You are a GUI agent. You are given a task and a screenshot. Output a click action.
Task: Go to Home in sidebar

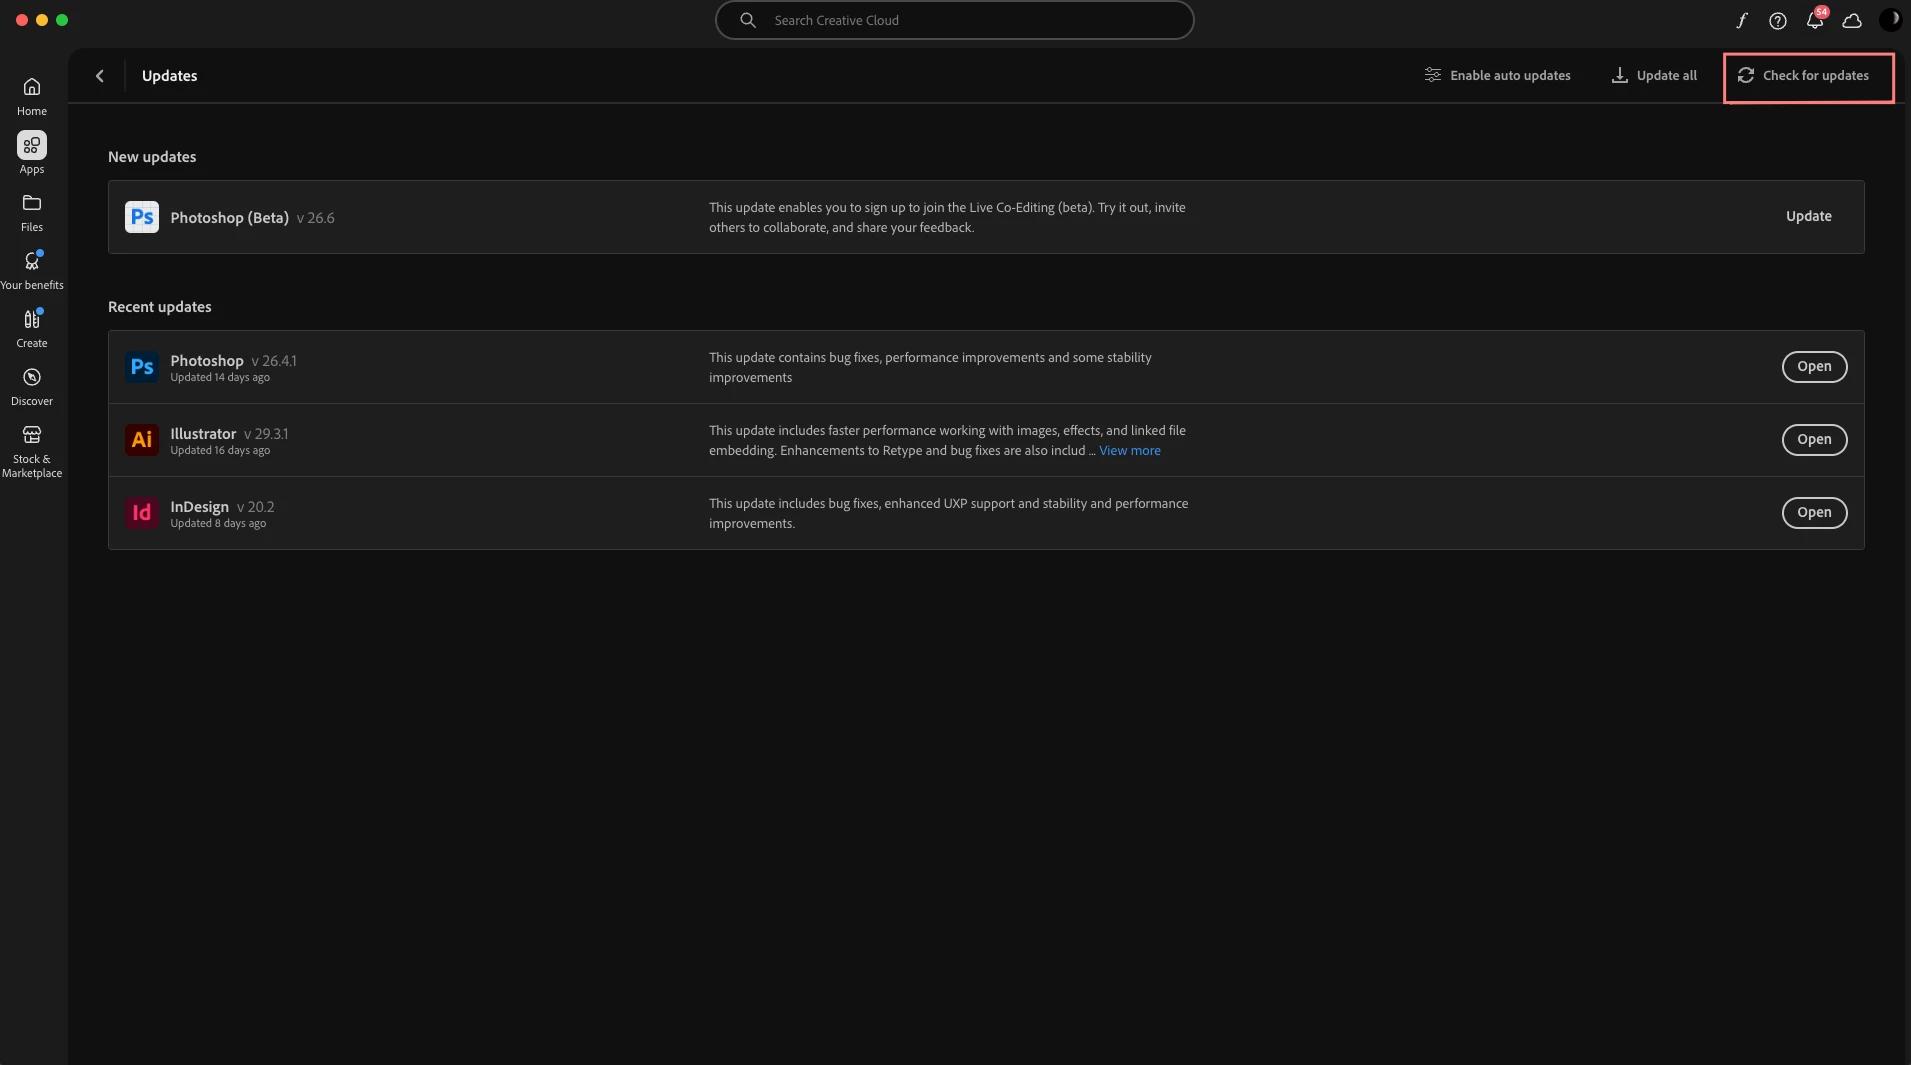tap(32, 96)
